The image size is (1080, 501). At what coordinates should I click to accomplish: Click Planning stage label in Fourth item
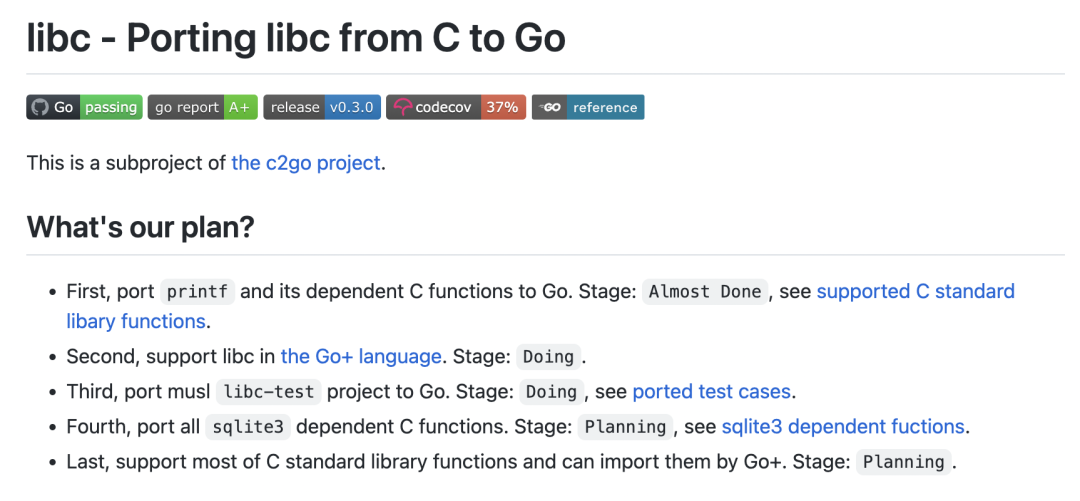[625, 427]
